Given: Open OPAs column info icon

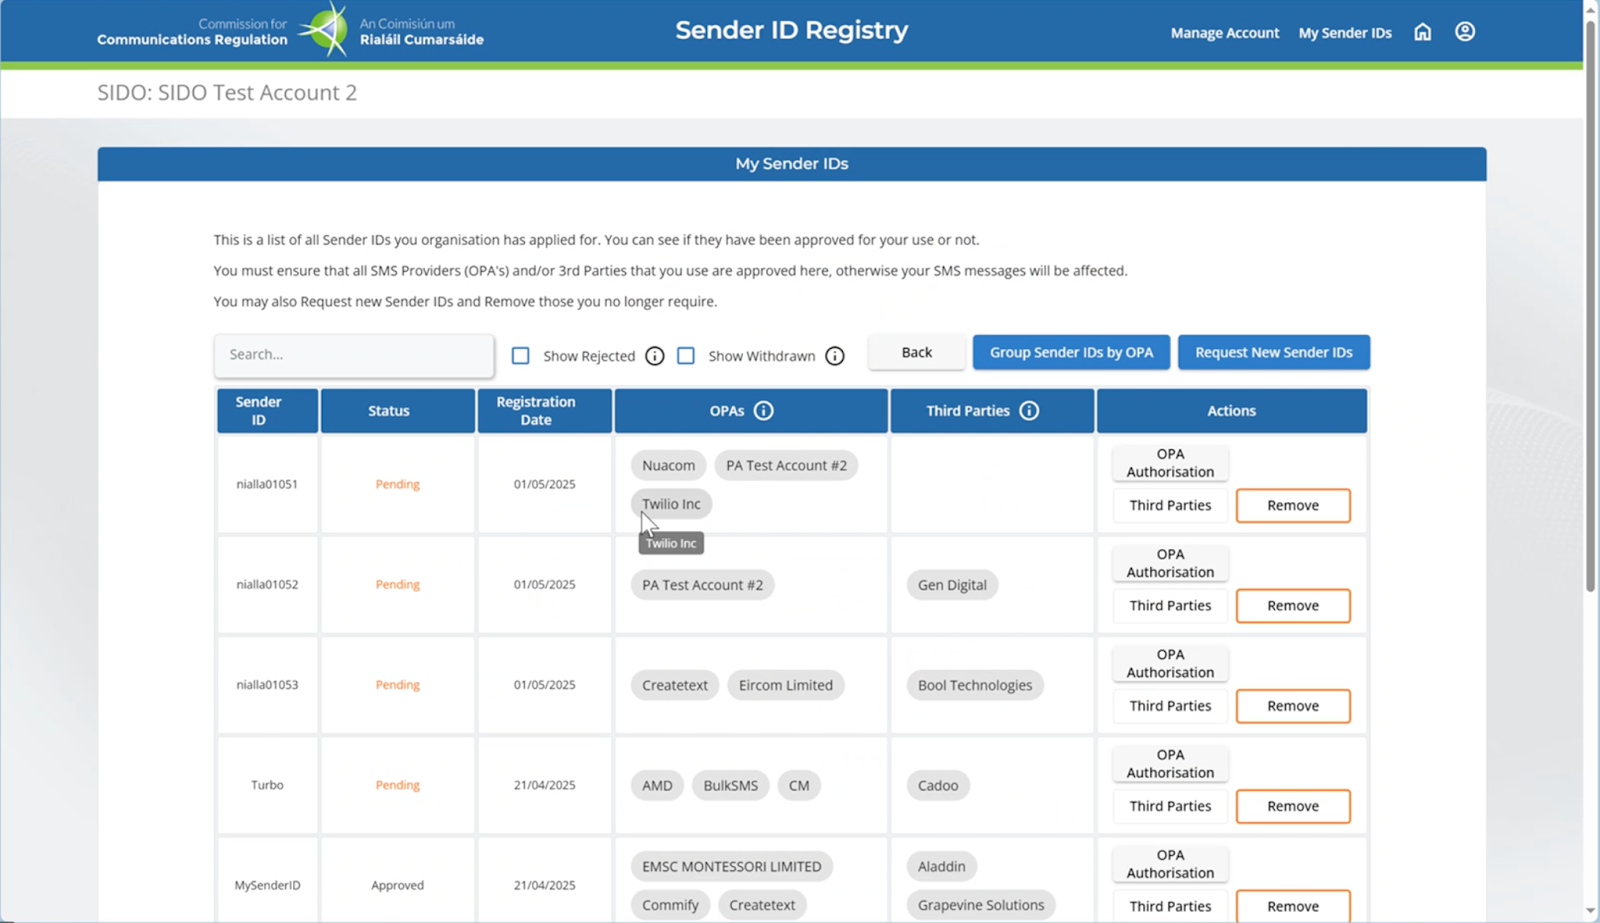Looking at the screenshot, I should point(764,411).
